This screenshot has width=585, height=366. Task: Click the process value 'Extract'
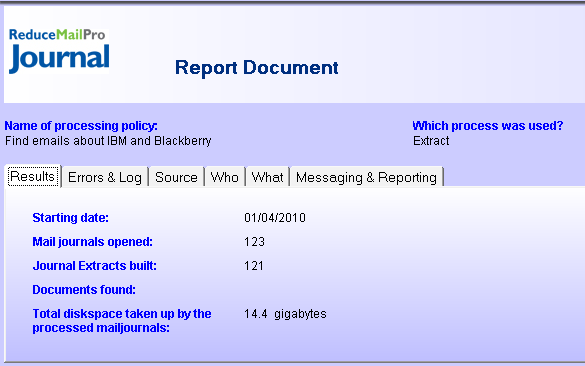point(431,141)
